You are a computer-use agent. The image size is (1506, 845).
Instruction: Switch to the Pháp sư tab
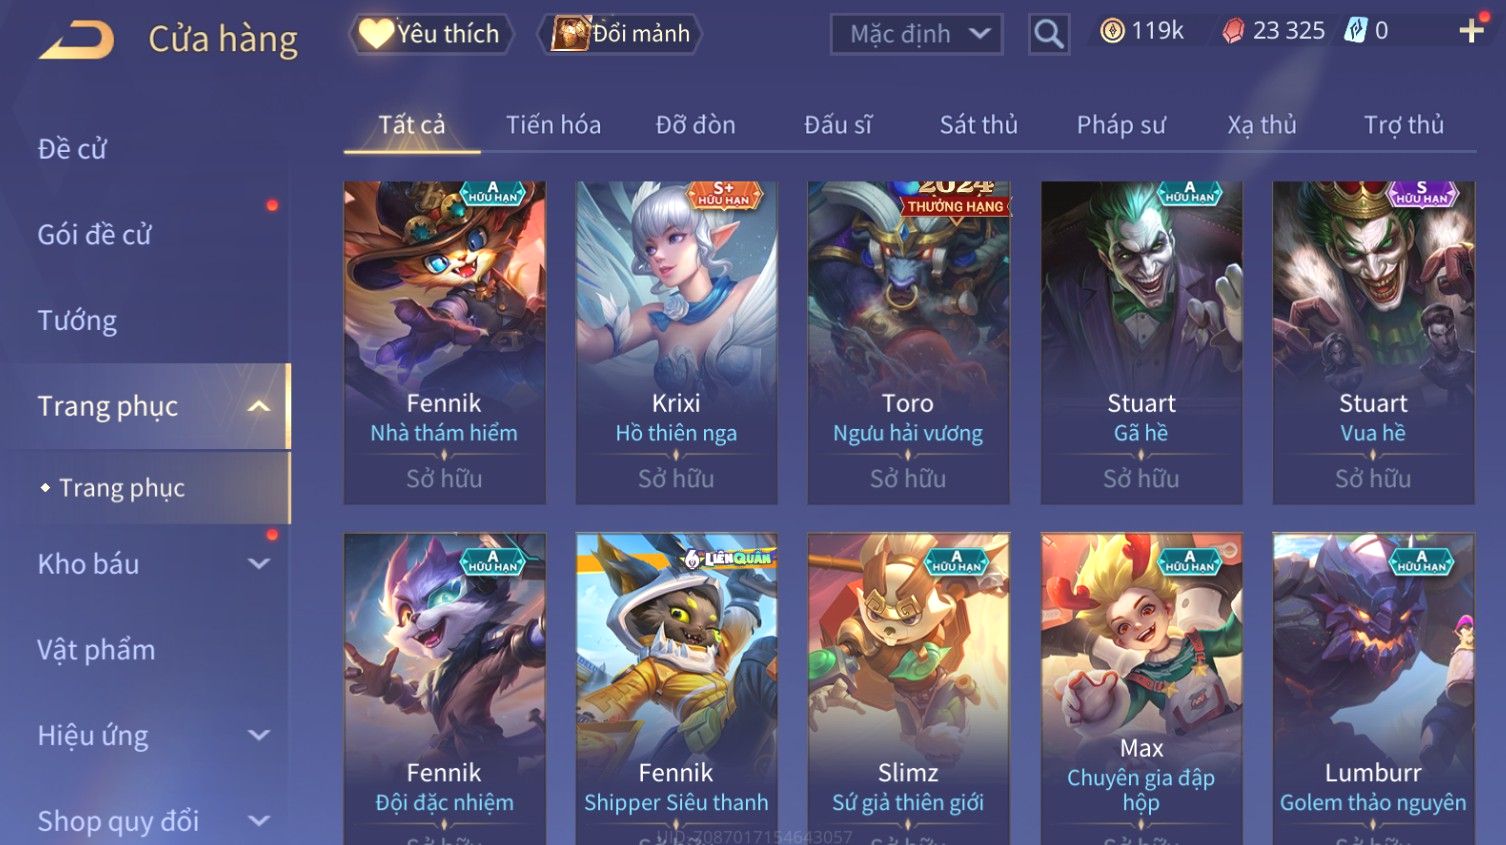coord(1121,125)
